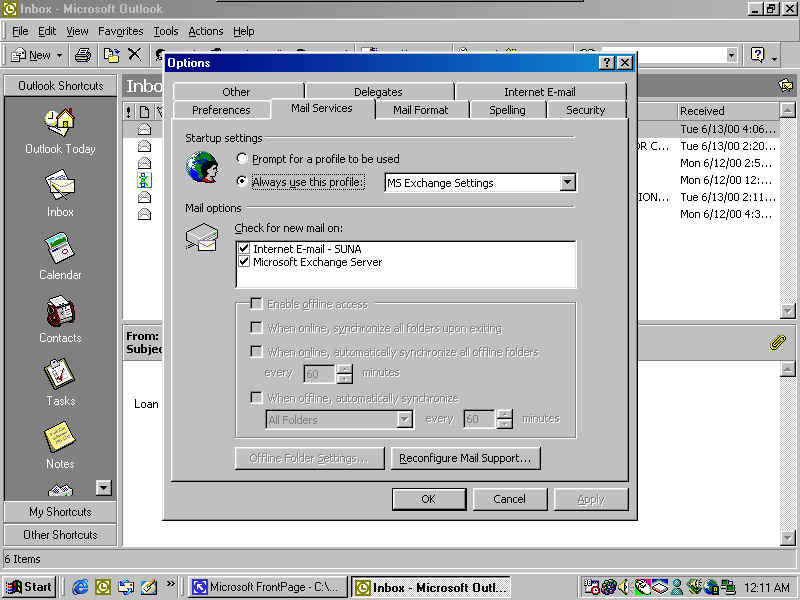Screen dimensions: 800x600
Task: Open the New button dropdown arrow
Action: tap(59, 55)
